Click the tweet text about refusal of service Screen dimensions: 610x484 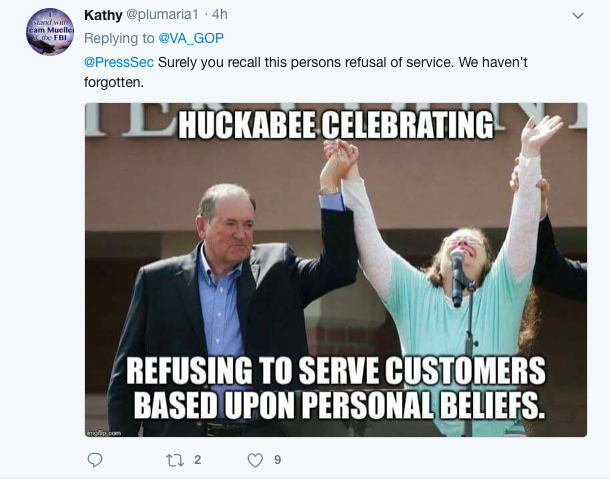[x=340, y=63]
